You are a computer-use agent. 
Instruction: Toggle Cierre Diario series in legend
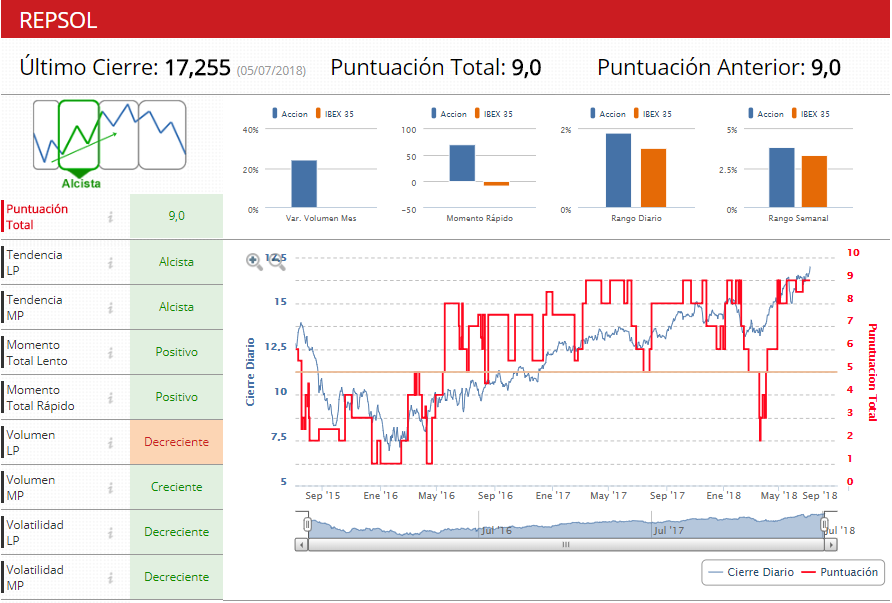(x=752, y=572)
